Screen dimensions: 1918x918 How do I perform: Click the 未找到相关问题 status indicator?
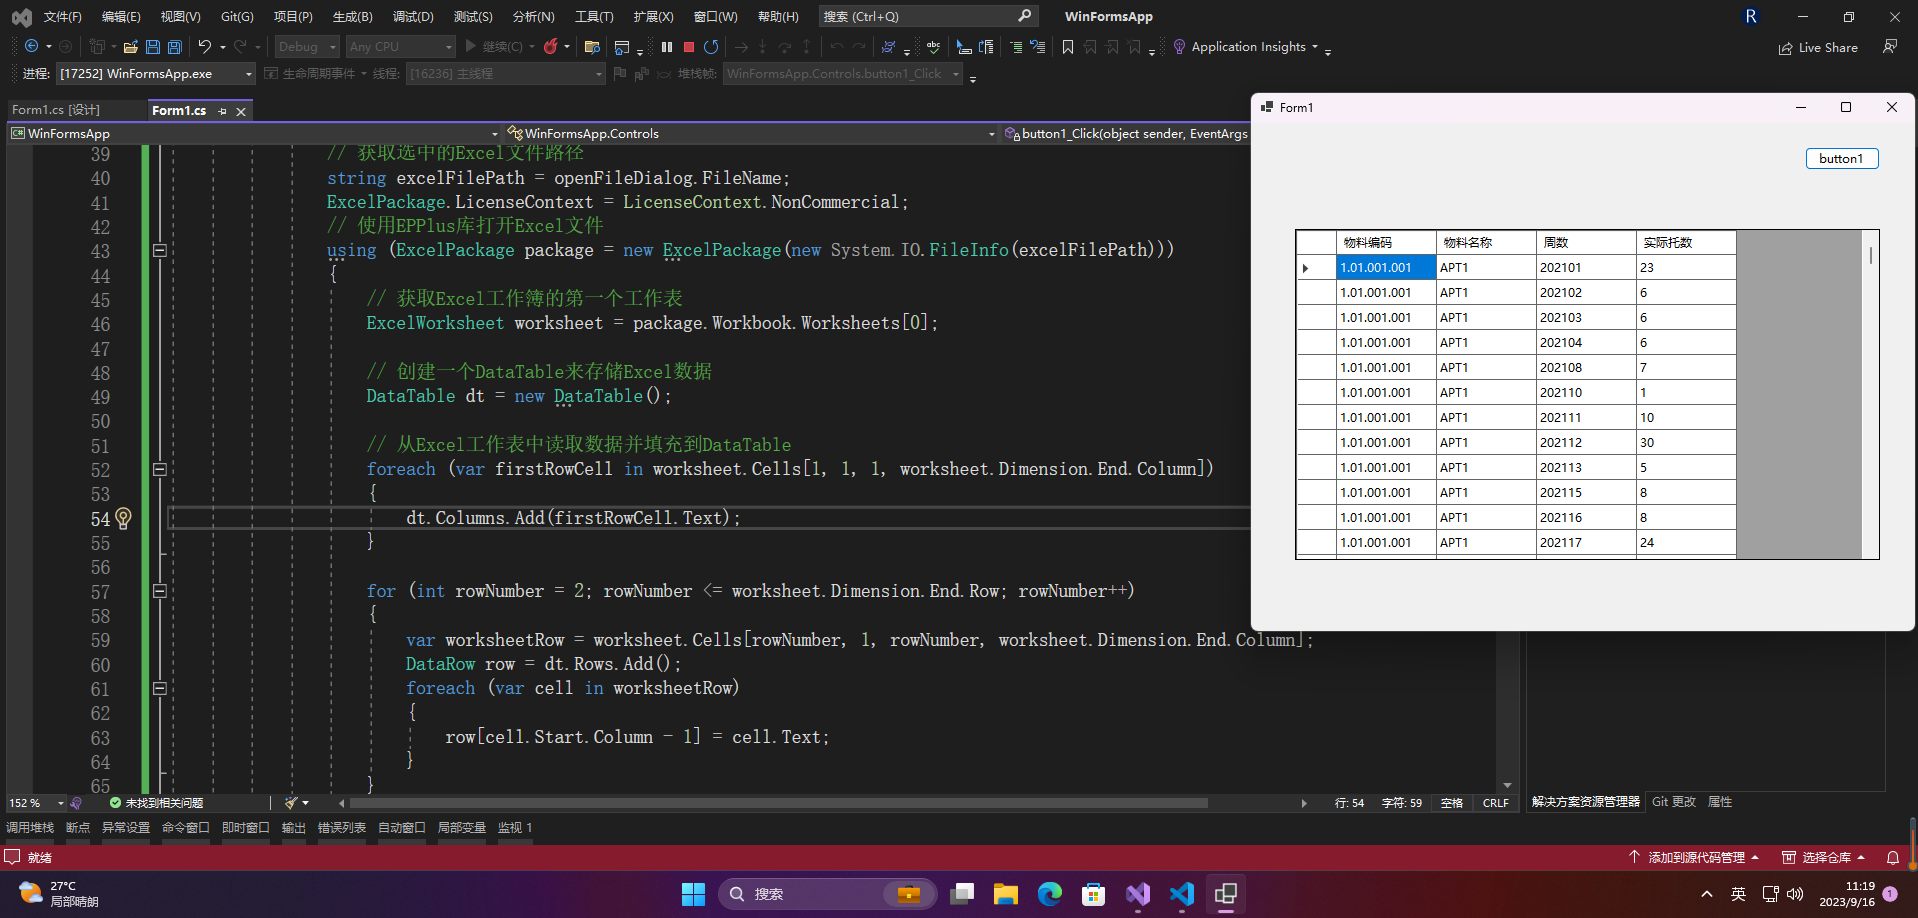click(156, 803)
